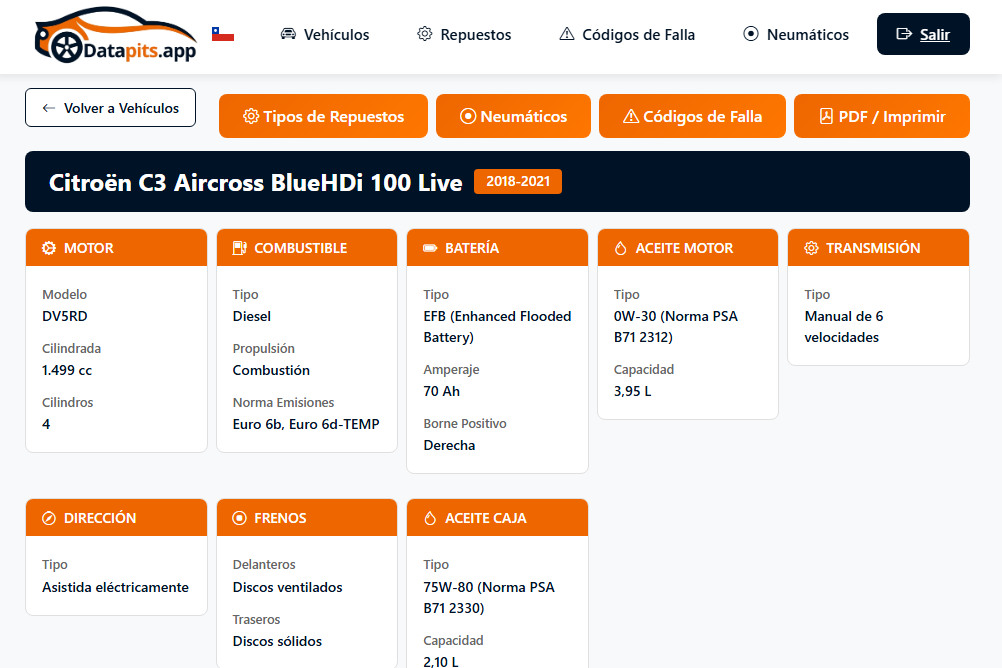1002x668 pixels.
Task: Click the orange Códigos de Falla button
Action: coord(692,116)
